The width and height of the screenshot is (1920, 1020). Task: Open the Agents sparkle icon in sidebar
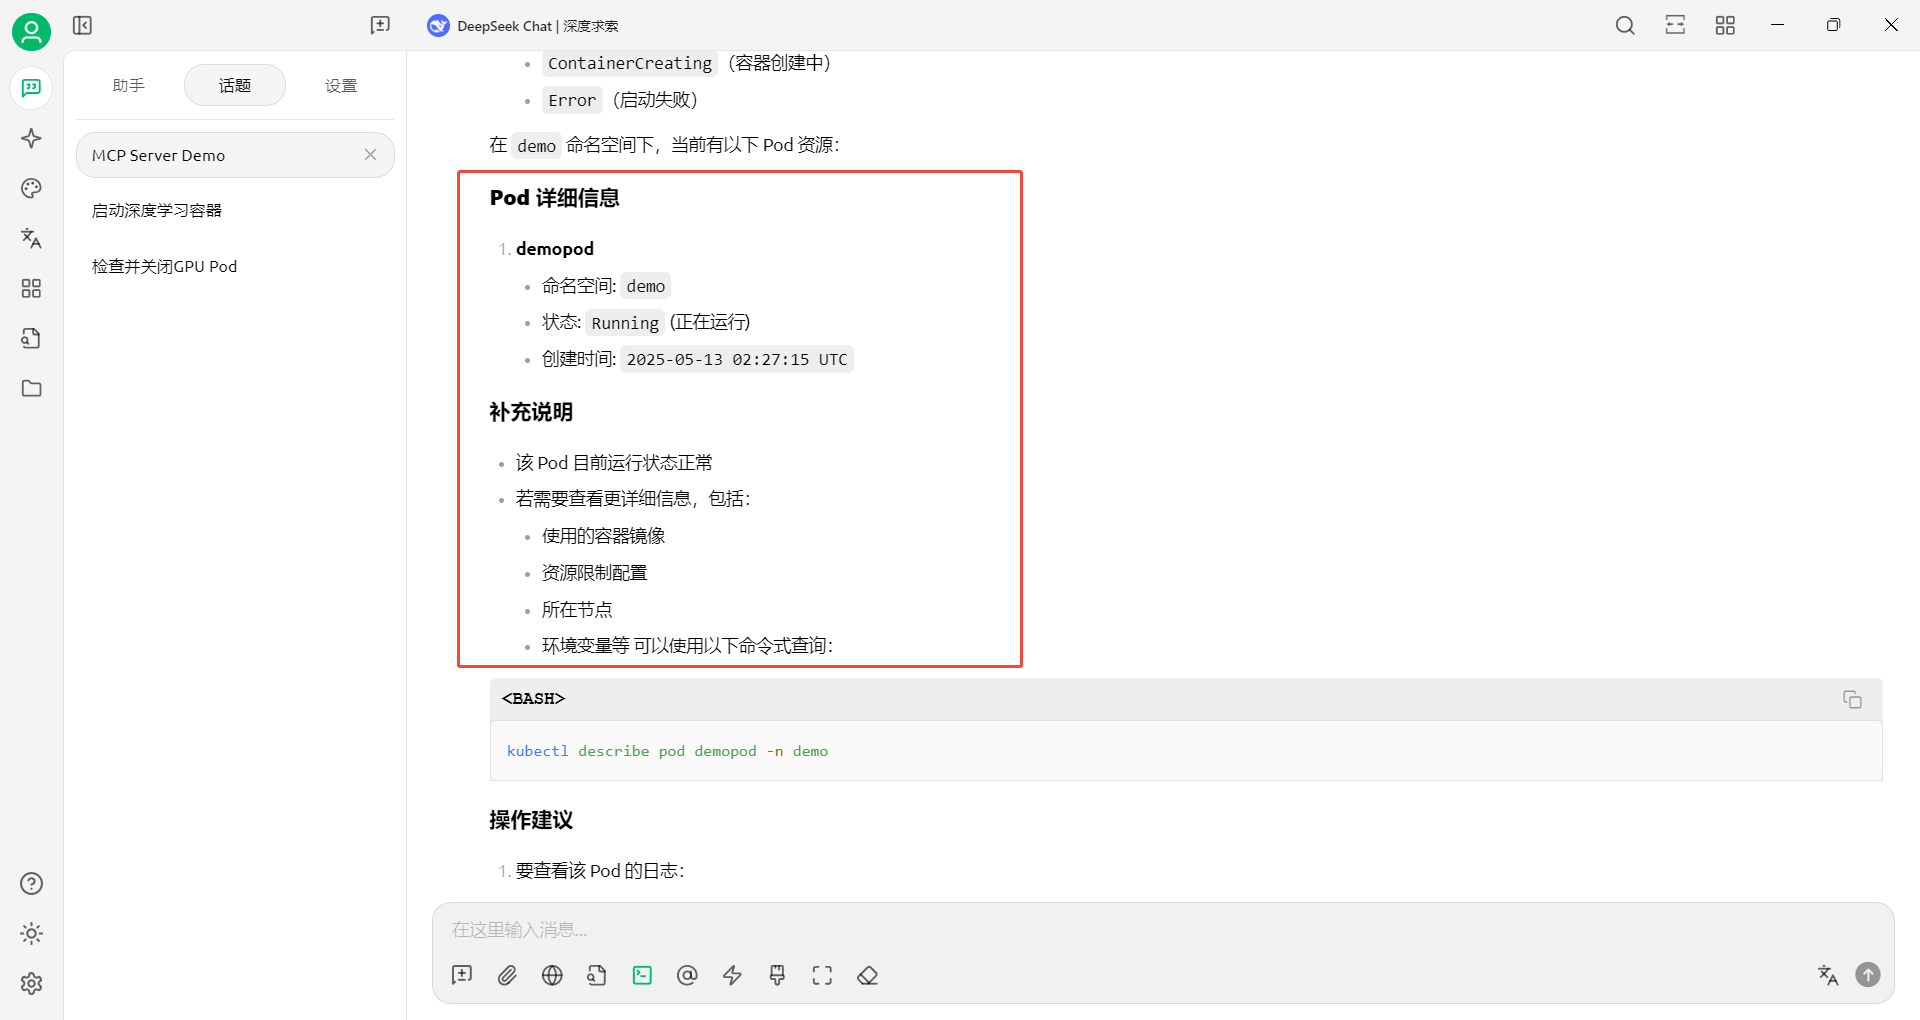[x=31, y=138]
